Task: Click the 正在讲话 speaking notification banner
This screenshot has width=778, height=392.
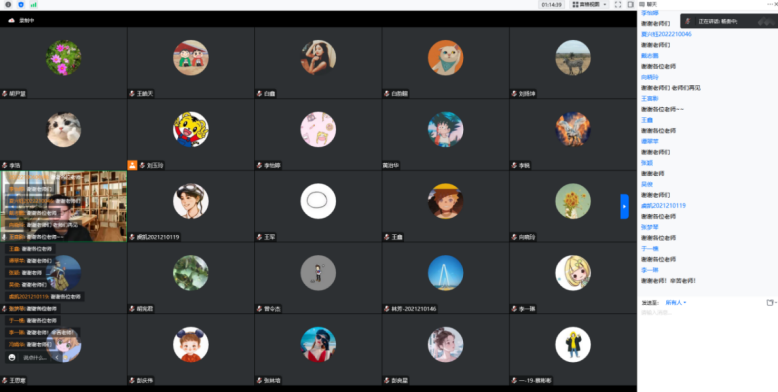Action: click(729, 21)
